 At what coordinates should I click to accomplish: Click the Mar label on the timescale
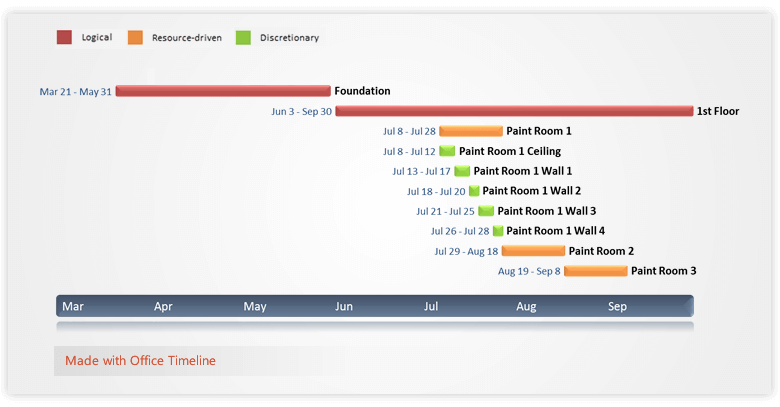73,307
